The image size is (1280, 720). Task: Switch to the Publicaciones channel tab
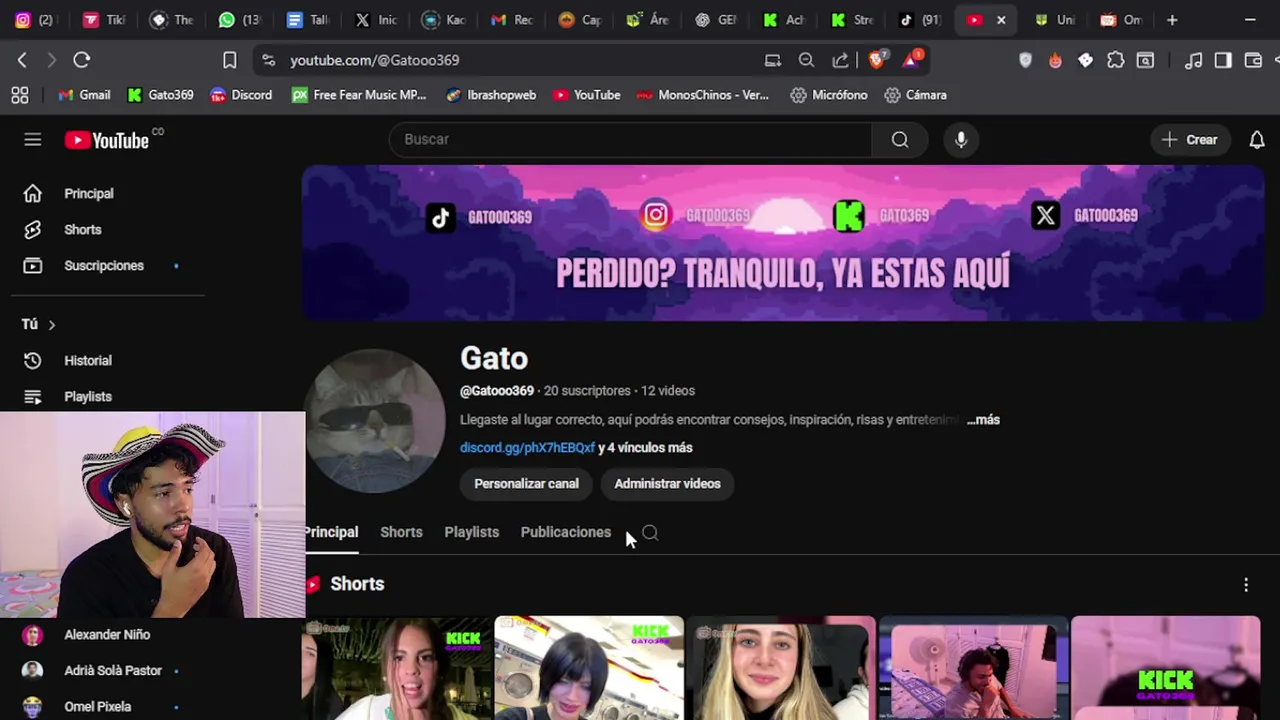point(565,532)
